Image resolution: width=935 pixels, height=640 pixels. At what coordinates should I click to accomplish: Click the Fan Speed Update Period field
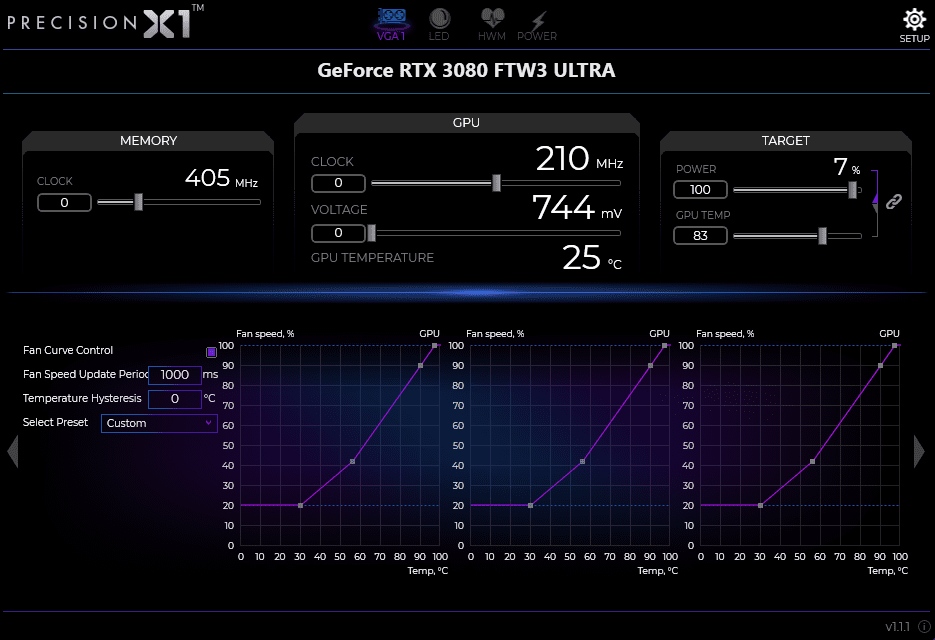175,375
